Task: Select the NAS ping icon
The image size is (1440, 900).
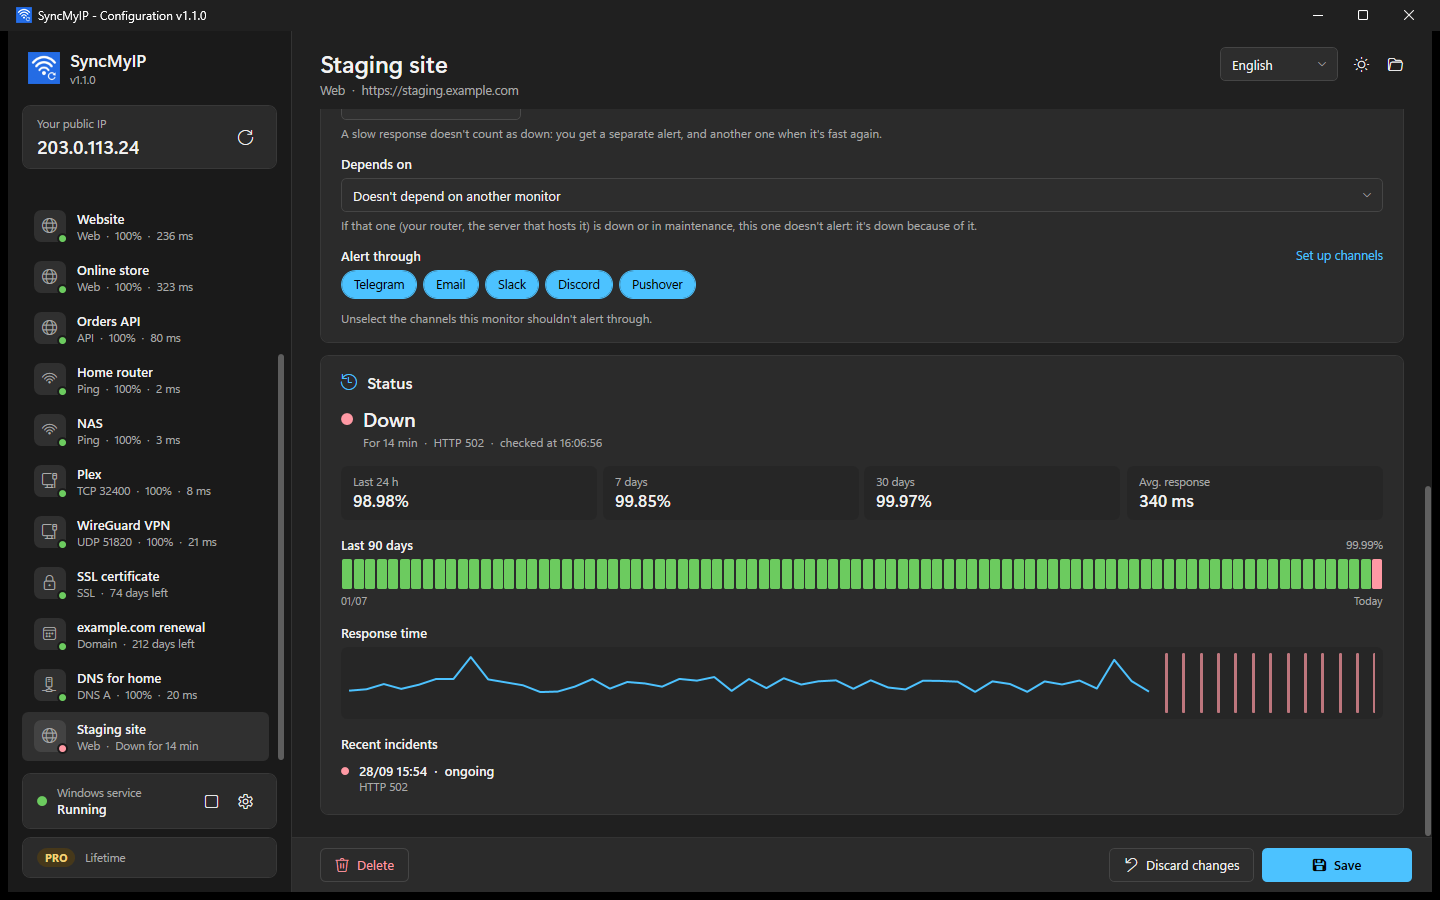Action: (49, 430)
